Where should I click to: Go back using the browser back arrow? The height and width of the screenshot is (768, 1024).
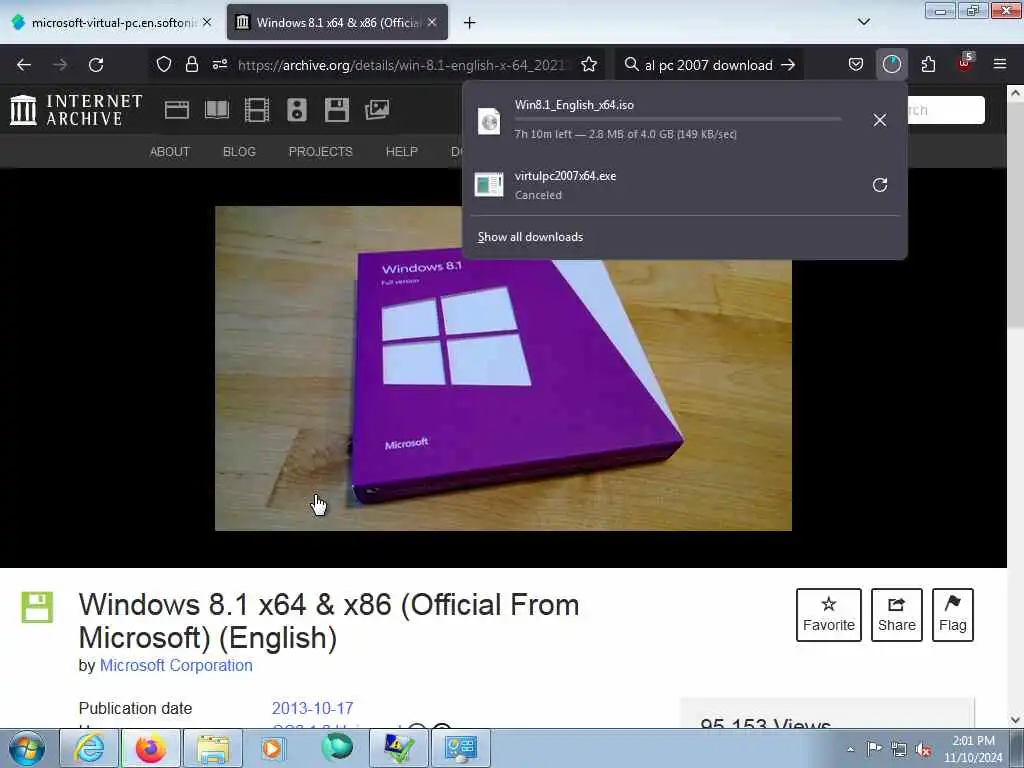click(x=24, y=65)
